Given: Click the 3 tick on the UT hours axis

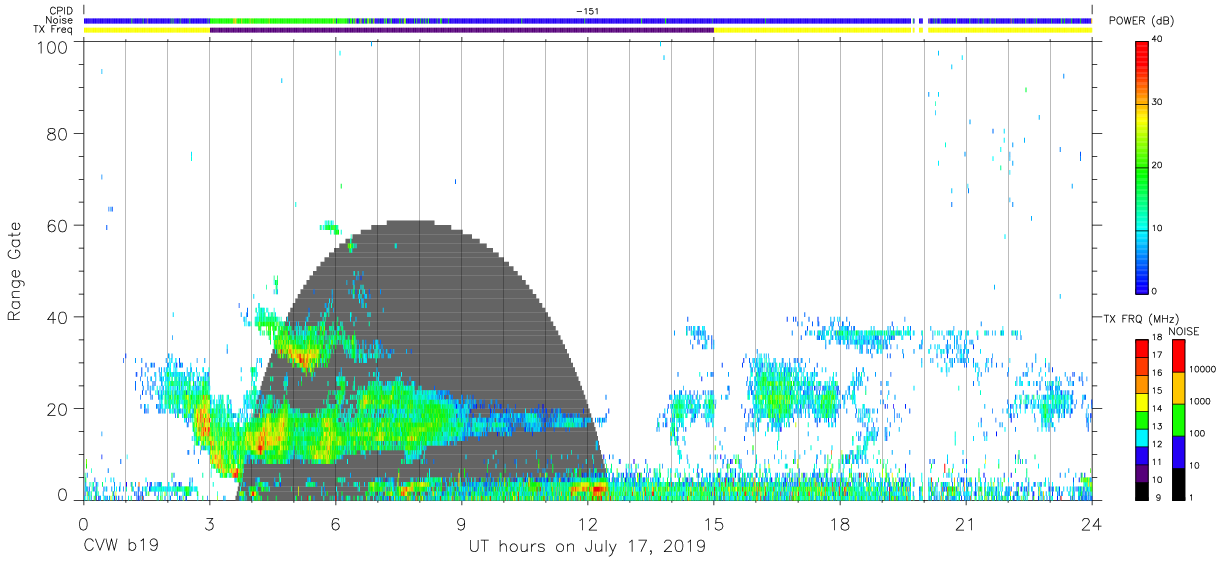Looking at the screenshot, I should point(209,524).
